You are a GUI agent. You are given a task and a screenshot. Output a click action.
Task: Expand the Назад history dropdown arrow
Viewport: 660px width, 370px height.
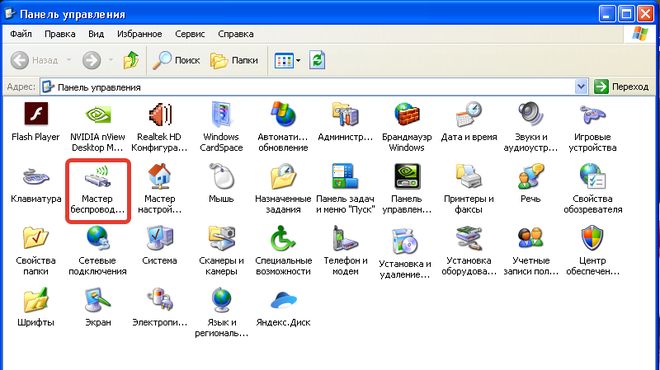(x=69, y=60)
